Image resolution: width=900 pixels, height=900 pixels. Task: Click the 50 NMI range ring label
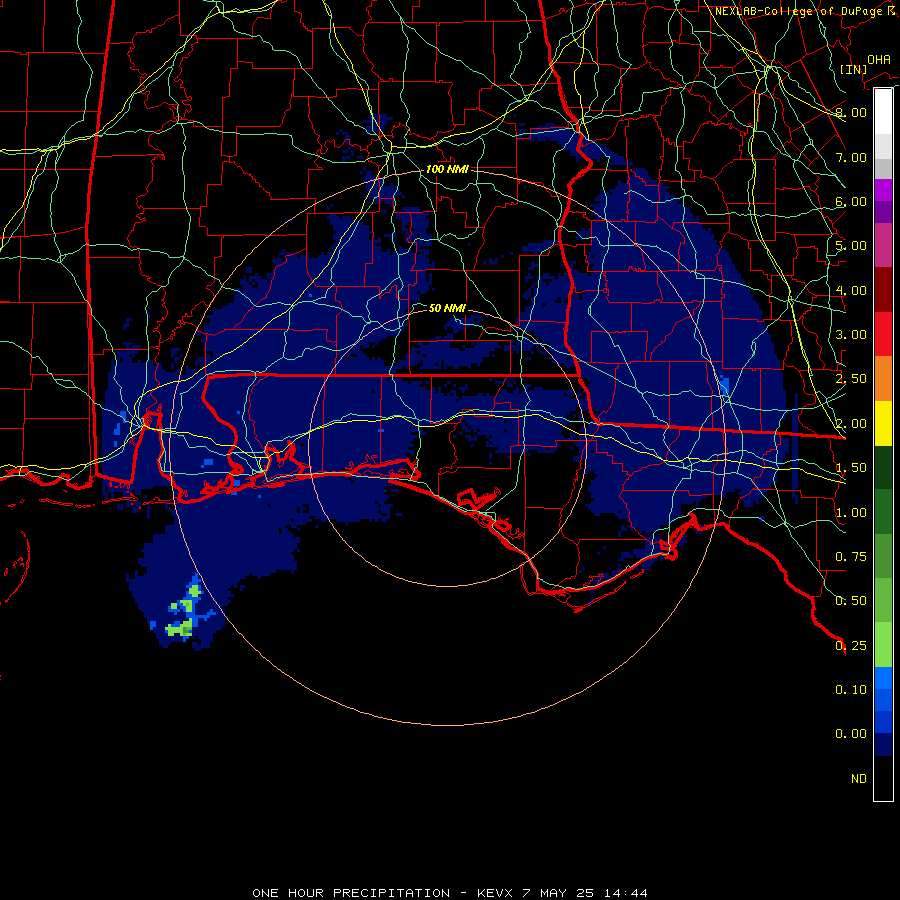447,308
